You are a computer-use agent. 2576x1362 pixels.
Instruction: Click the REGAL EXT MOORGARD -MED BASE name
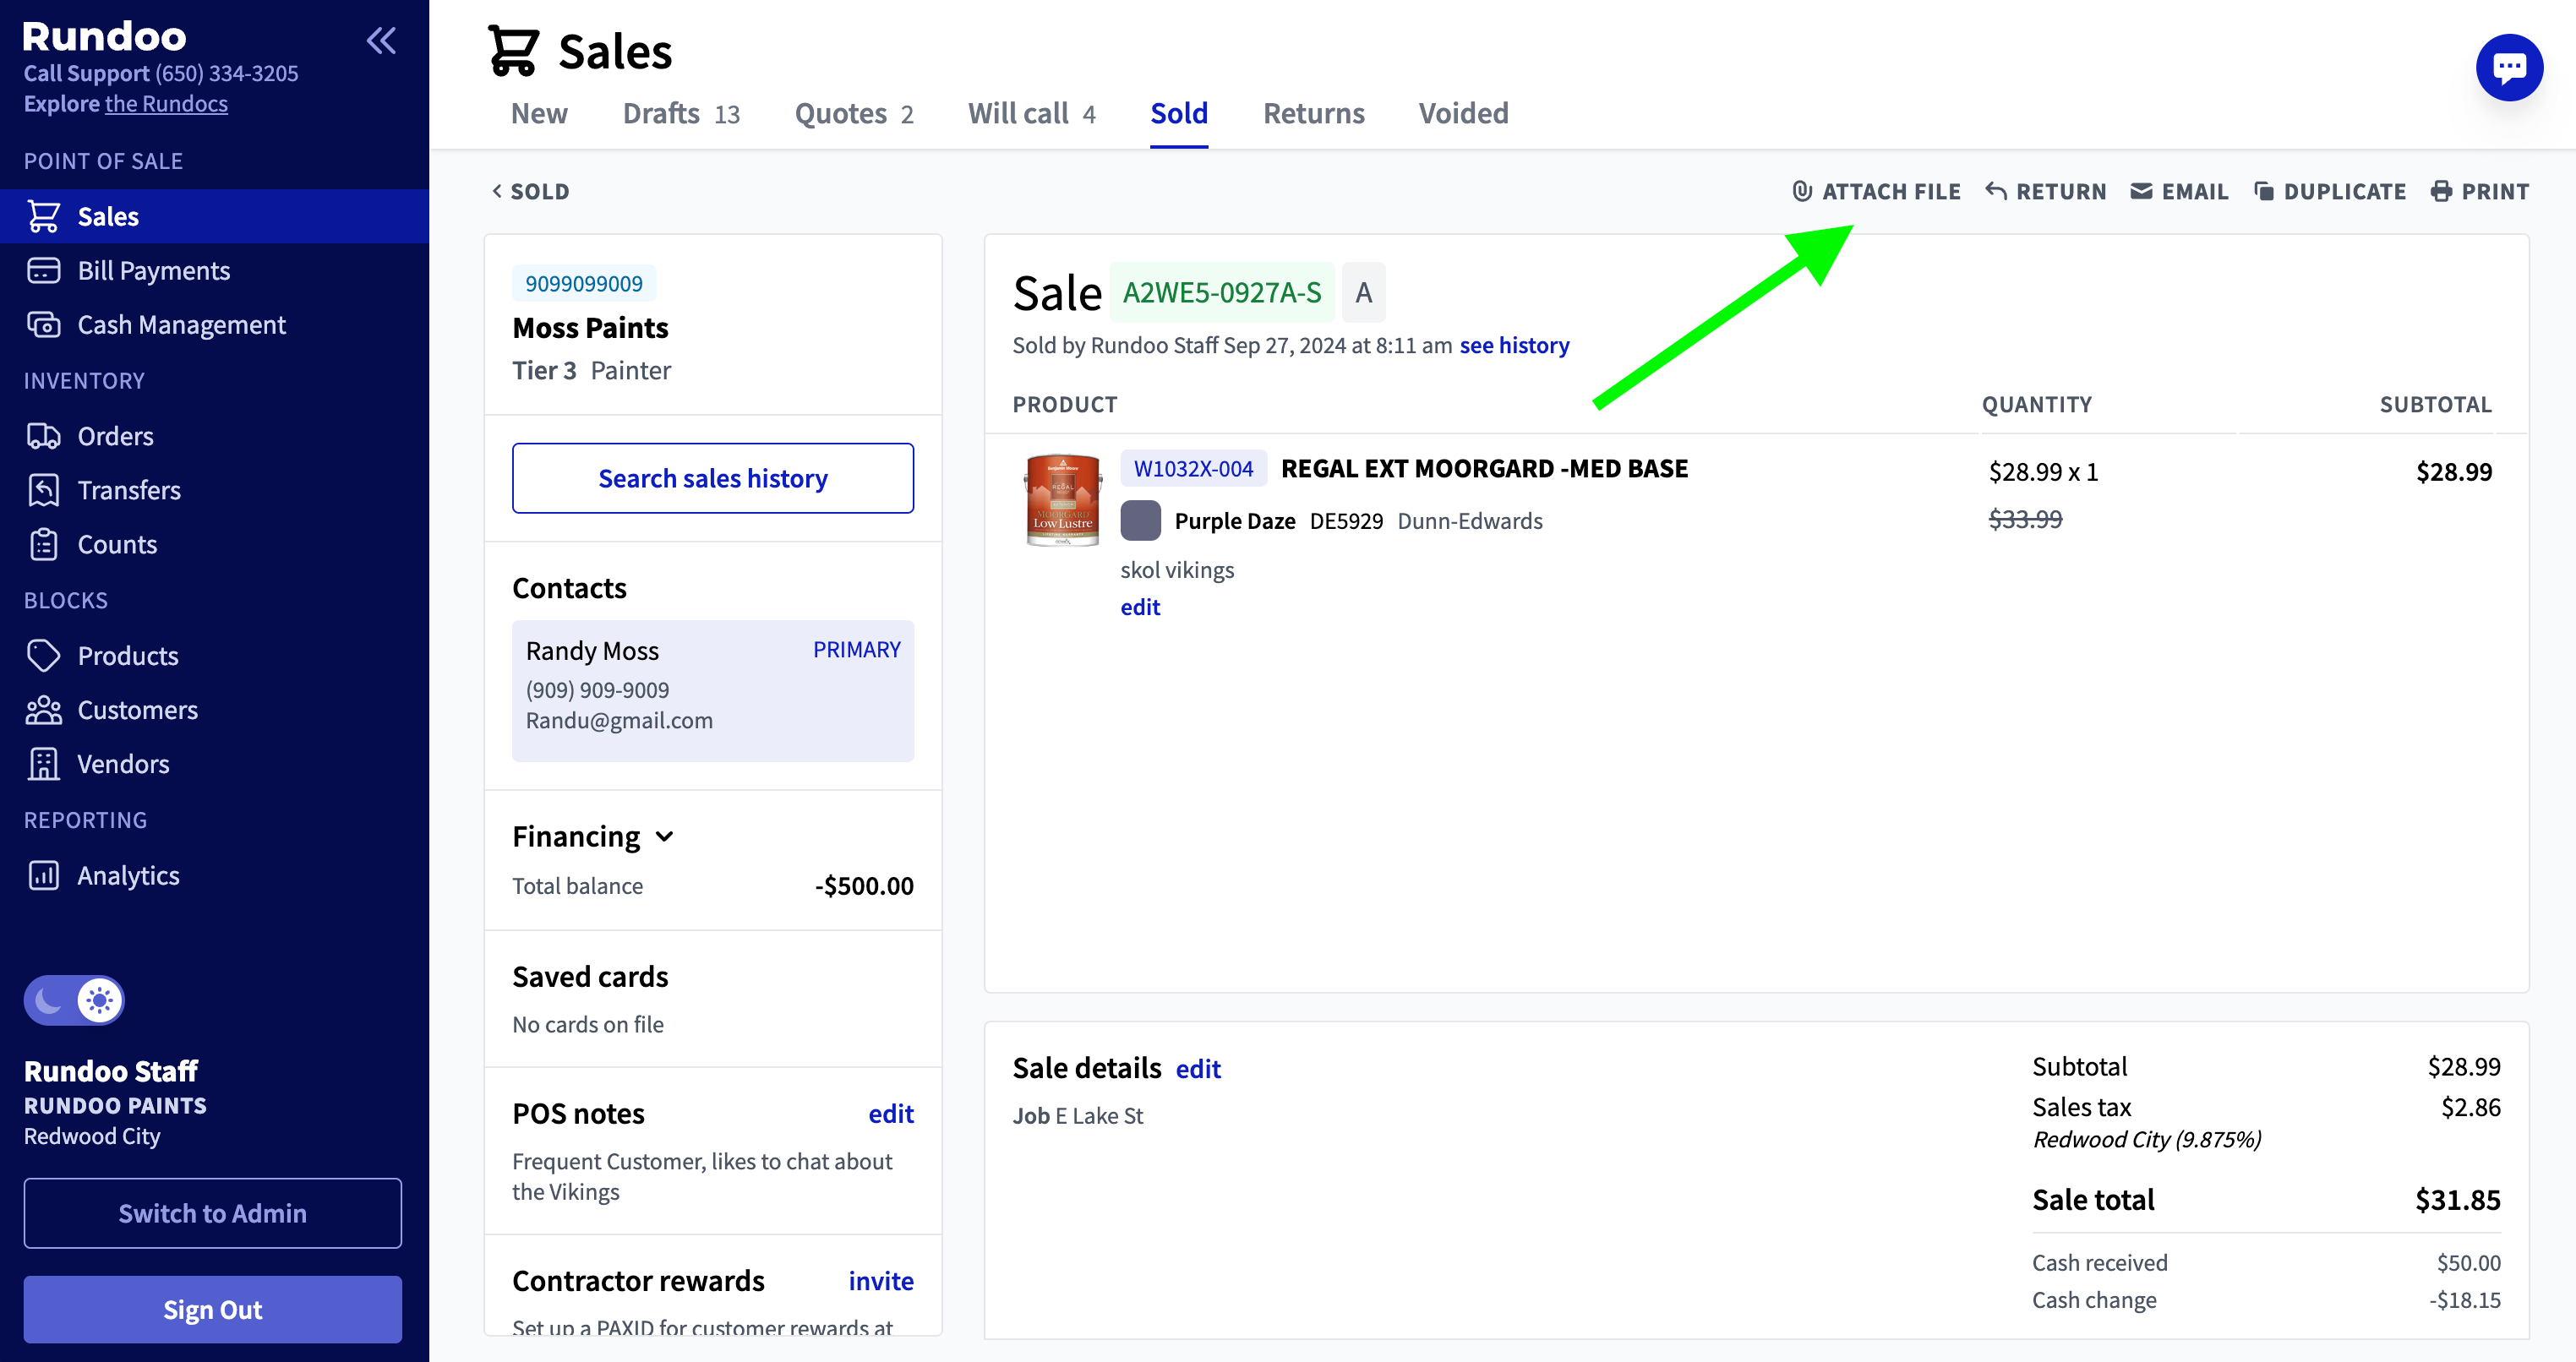click(1484, 468)
